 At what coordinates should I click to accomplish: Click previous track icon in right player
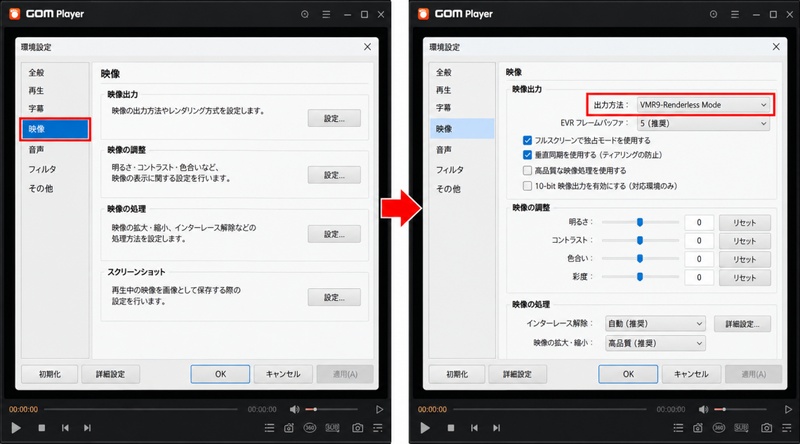pos(474,428)
